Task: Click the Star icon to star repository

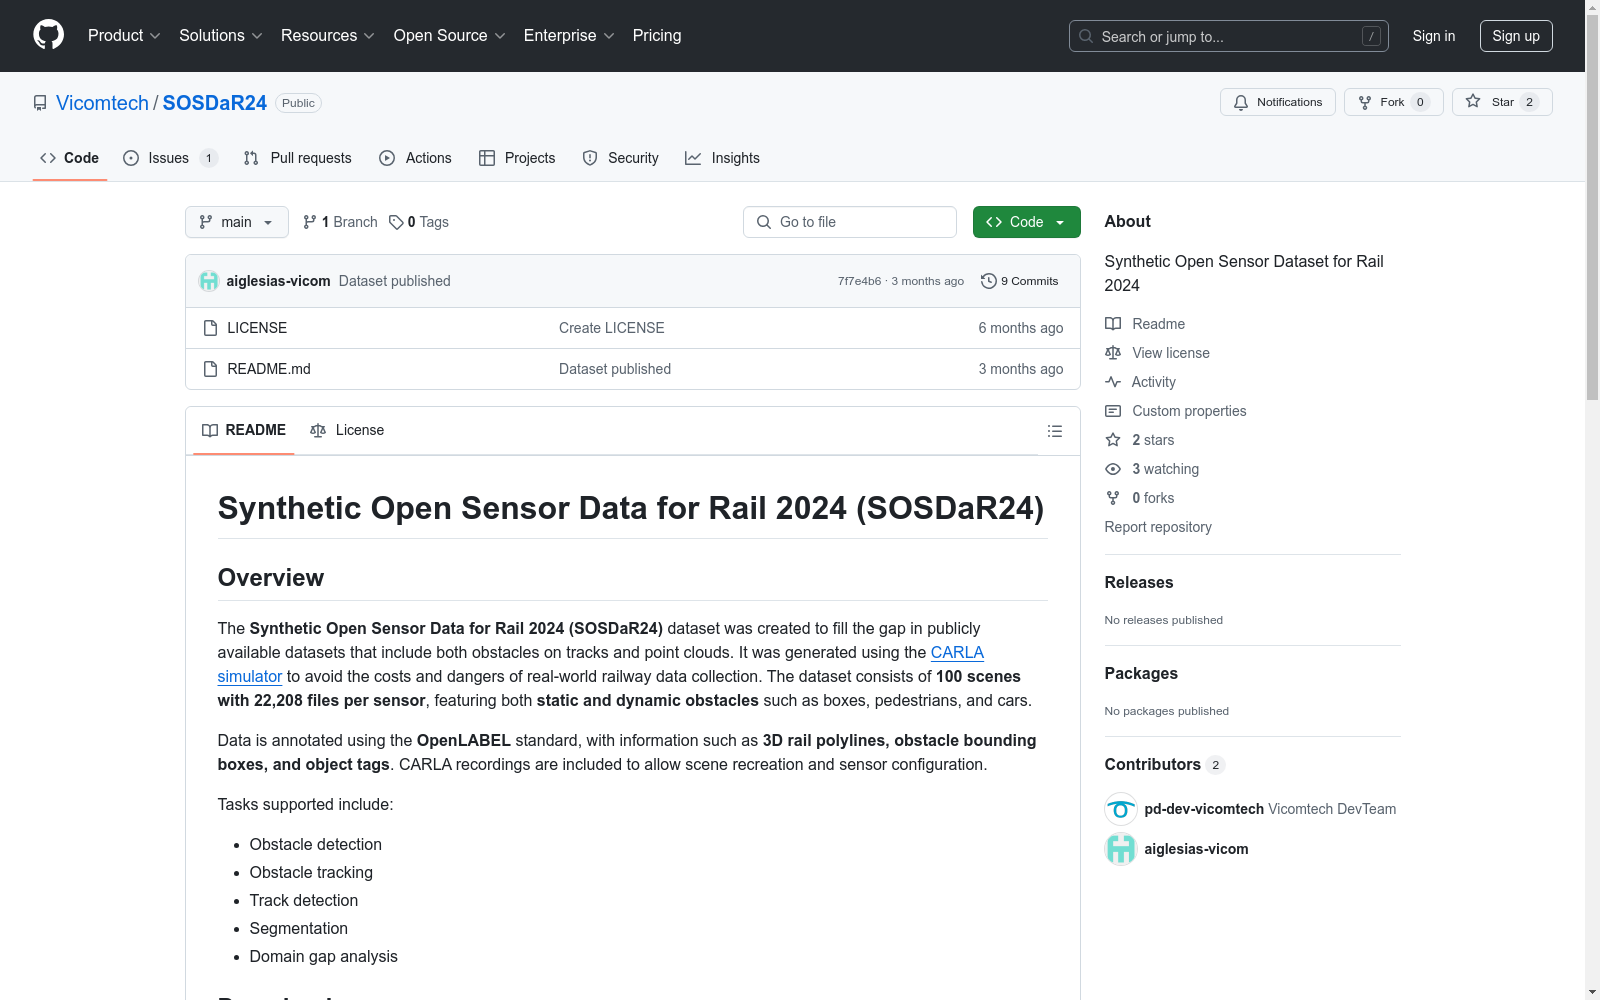Action: (1473, 101)
